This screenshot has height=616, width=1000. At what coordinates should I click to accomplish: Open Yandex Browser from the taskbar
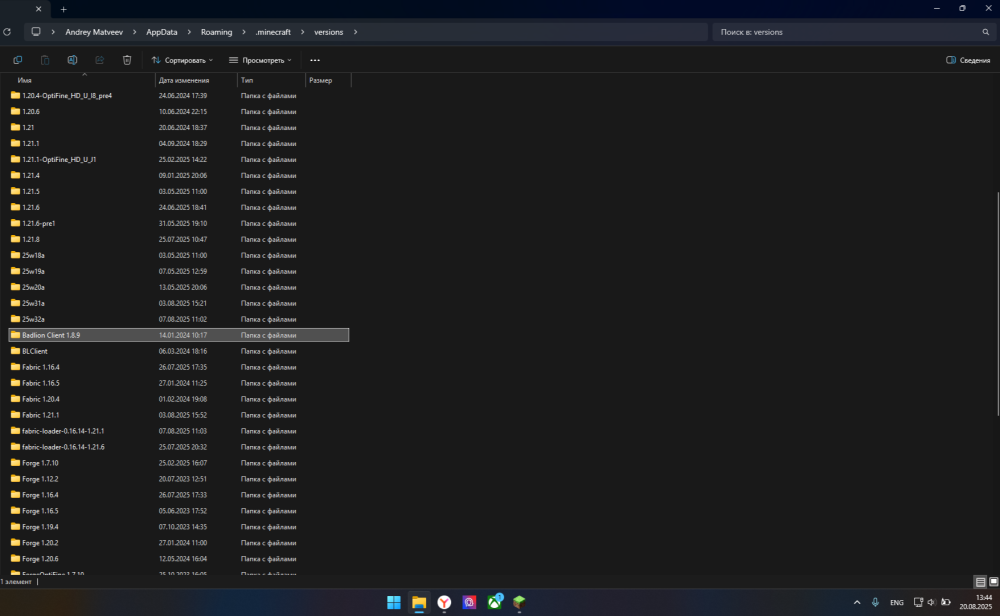point(444,602)
